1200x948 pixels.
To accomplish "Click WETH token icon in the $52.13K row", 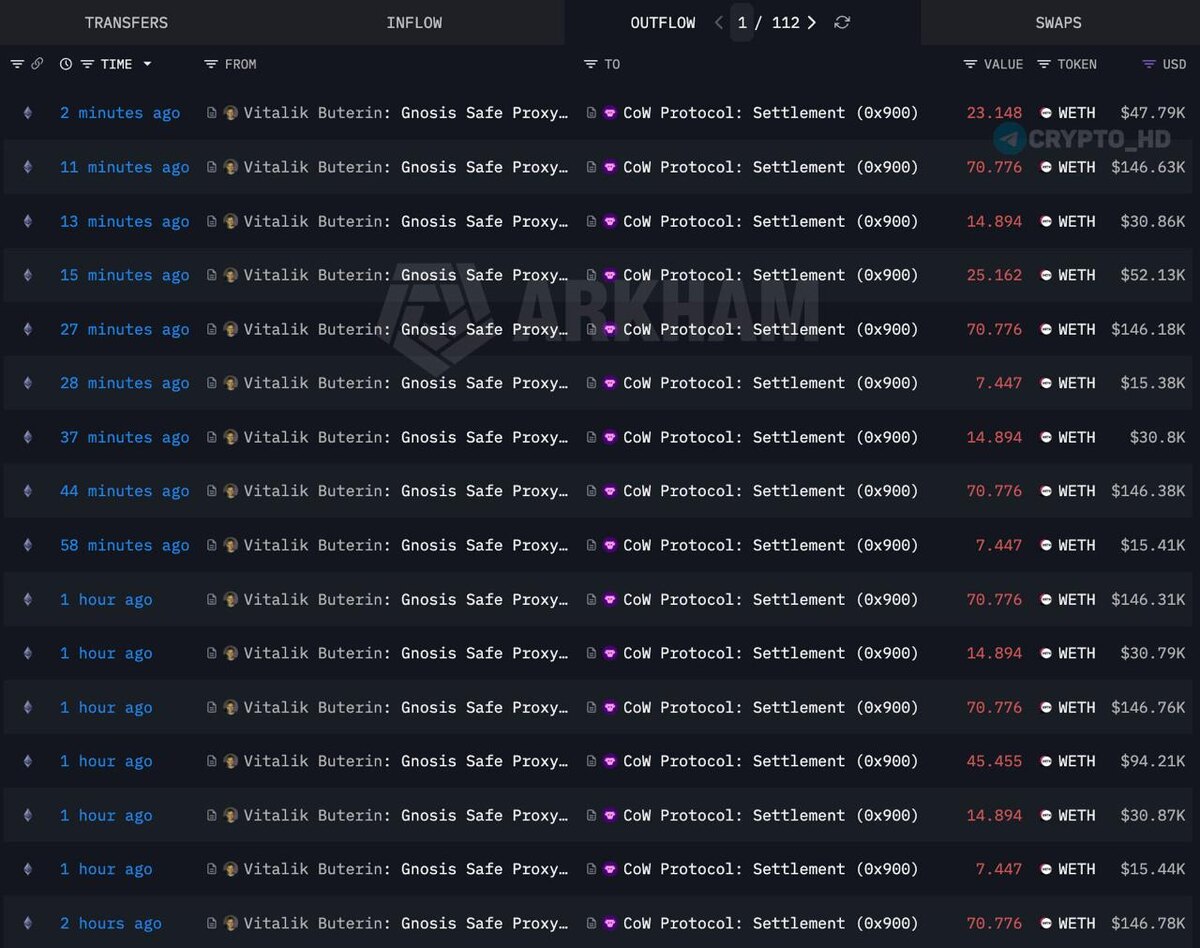I will click(x=1046, y=275).
